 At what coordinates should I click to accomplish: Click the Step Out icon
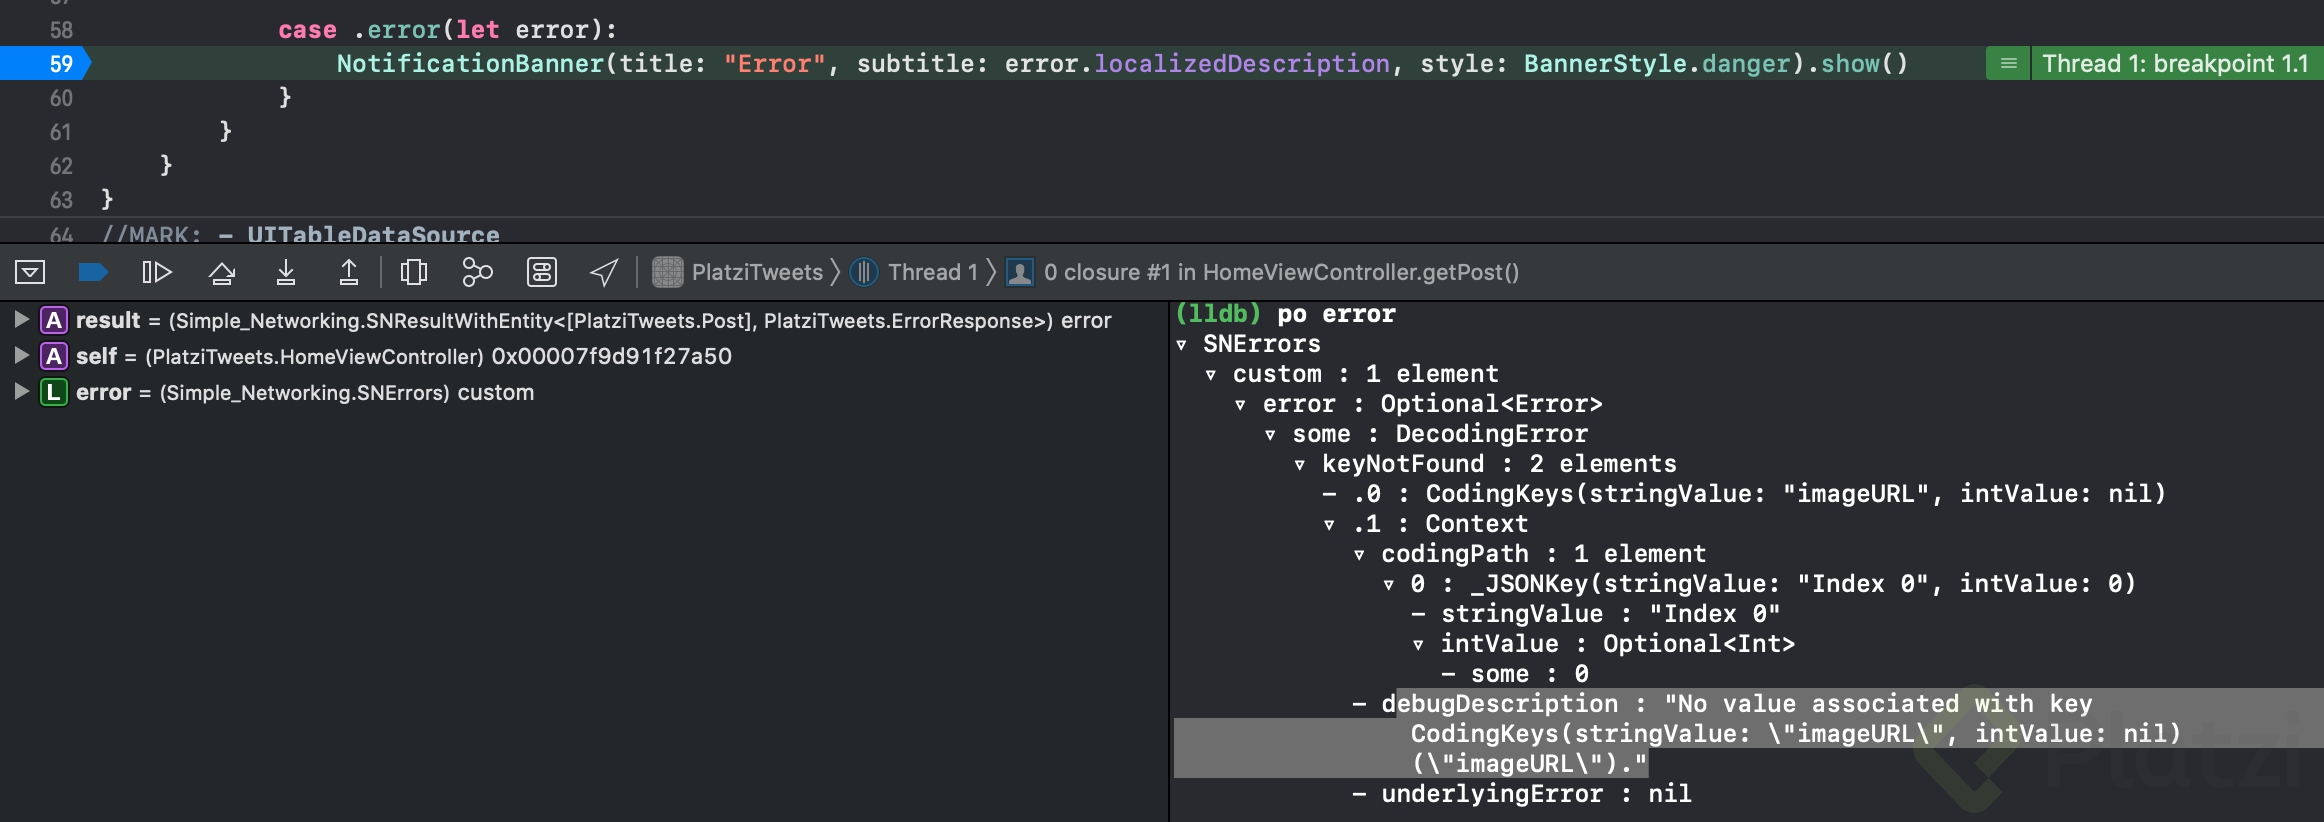click(349, 272)
